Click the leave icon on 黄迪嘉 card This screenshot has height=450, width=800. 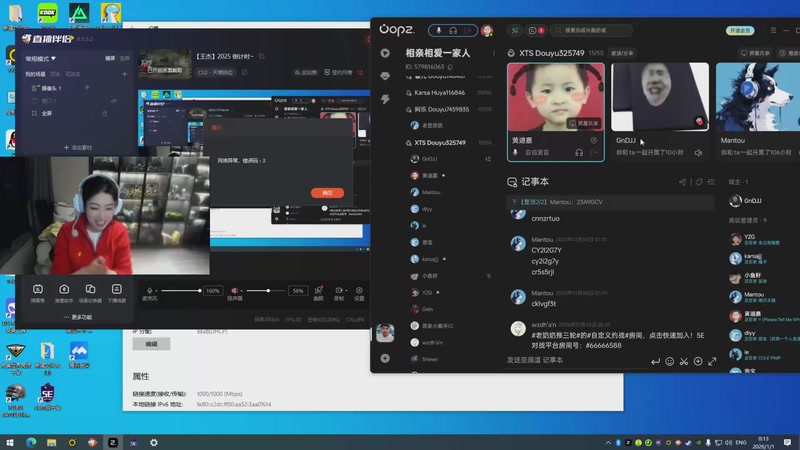point(594,153)
